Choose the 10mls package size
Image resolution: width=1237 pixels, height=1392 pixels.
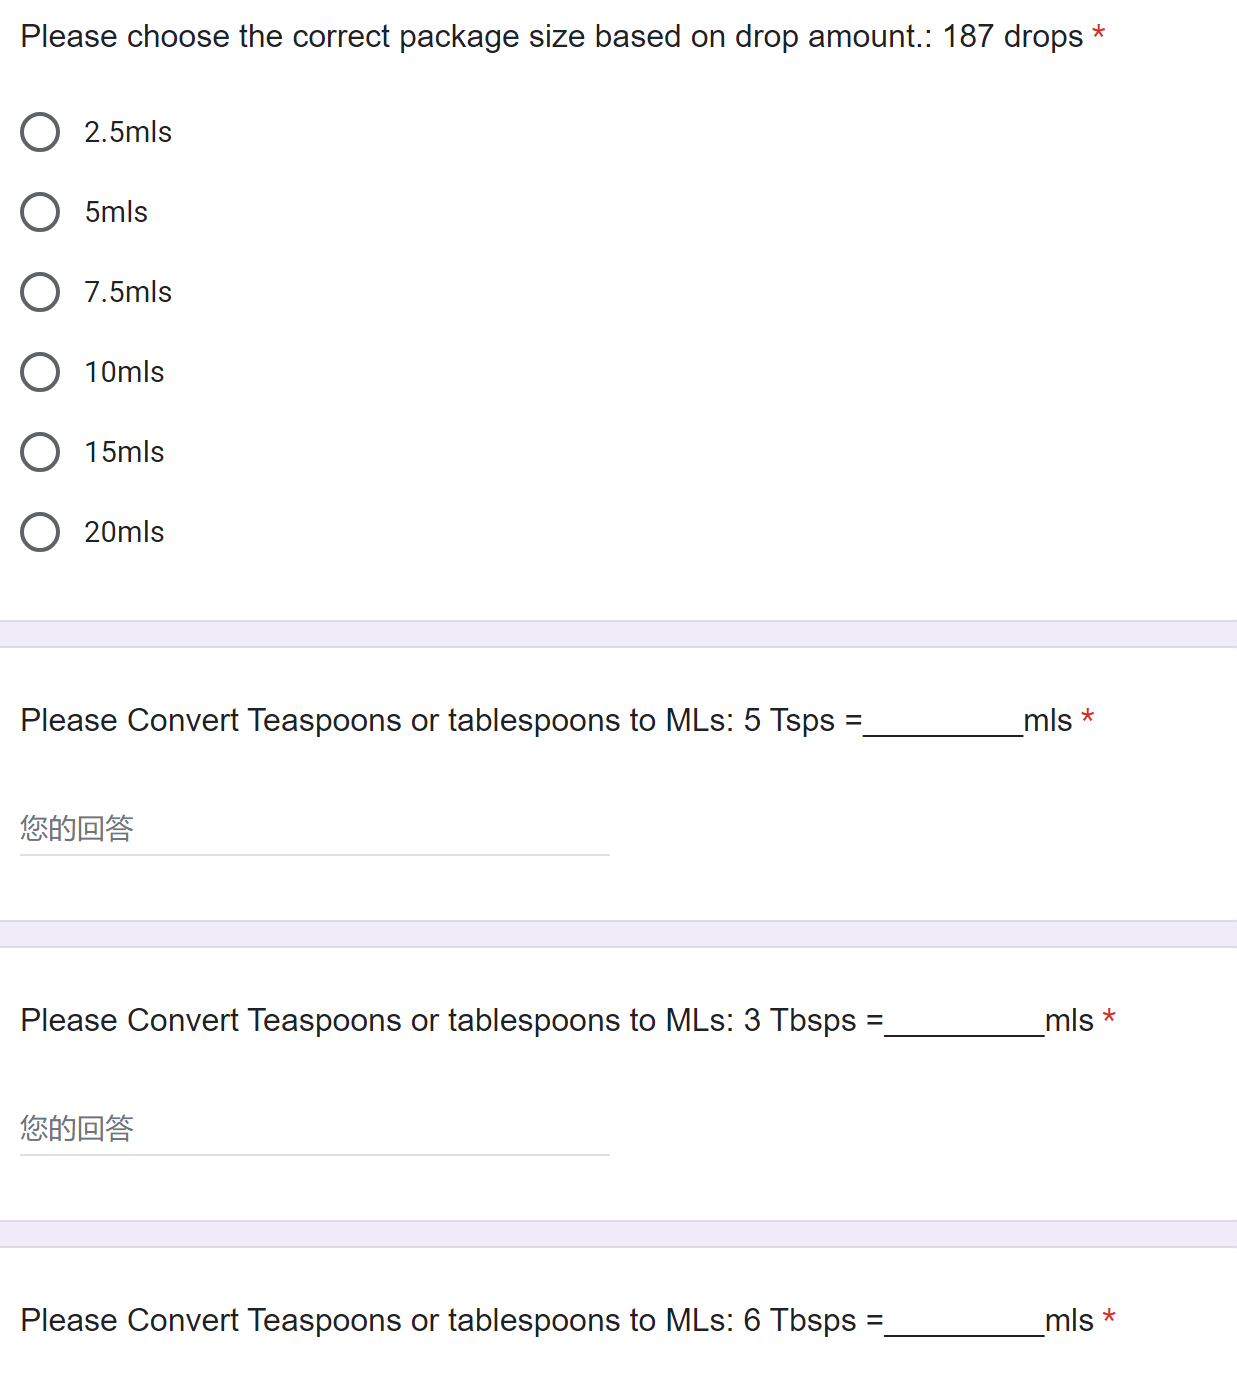[x=40, y=371]
